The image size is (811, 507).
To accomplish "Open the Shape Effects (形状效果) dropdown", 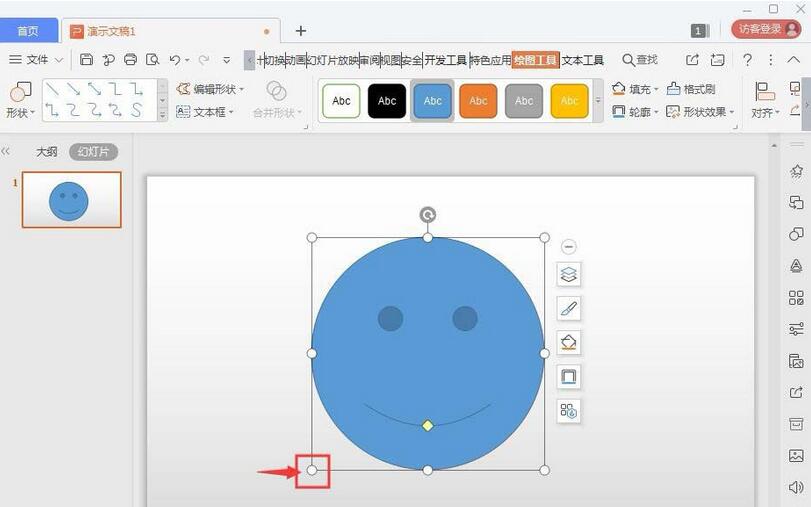I will [x=699, y=112].
